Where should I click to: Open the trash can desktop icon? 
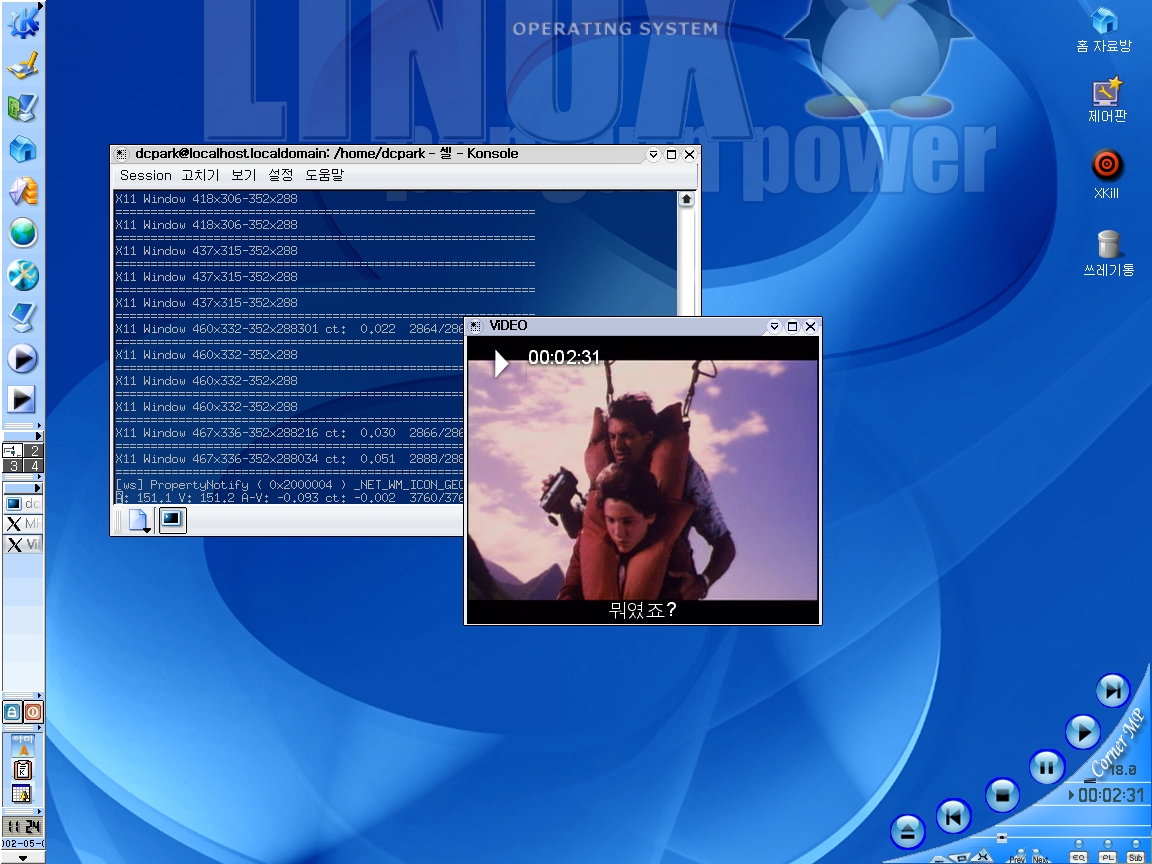pyautogui.click(x=1107, y=244)
